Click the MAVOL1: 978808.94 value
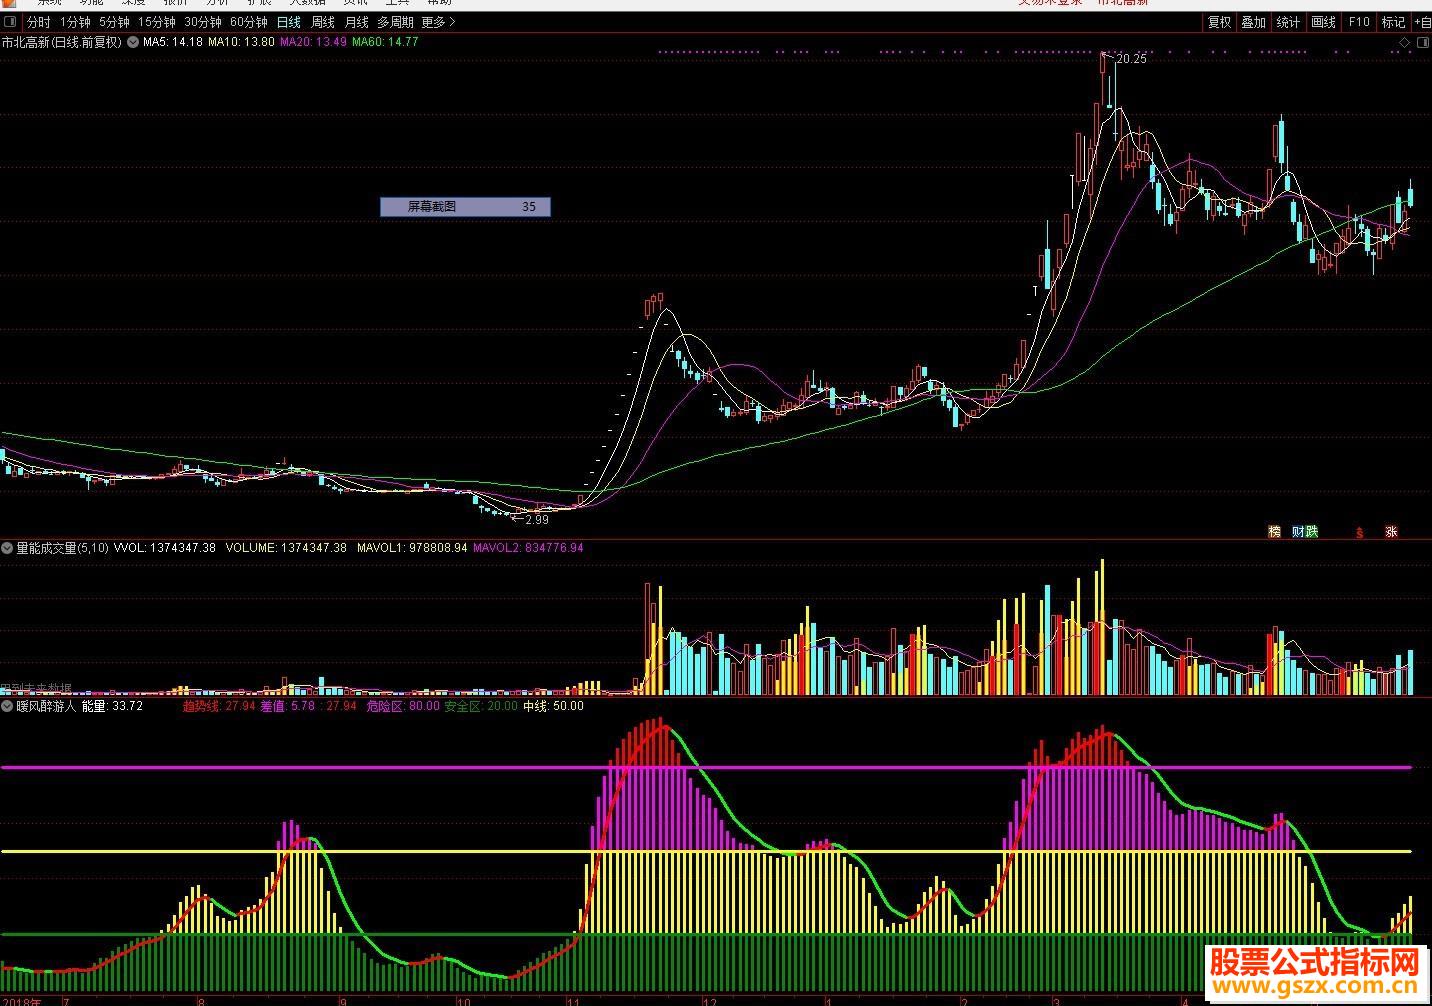This screenshot has height=1006, width=1432. [412, 548]
